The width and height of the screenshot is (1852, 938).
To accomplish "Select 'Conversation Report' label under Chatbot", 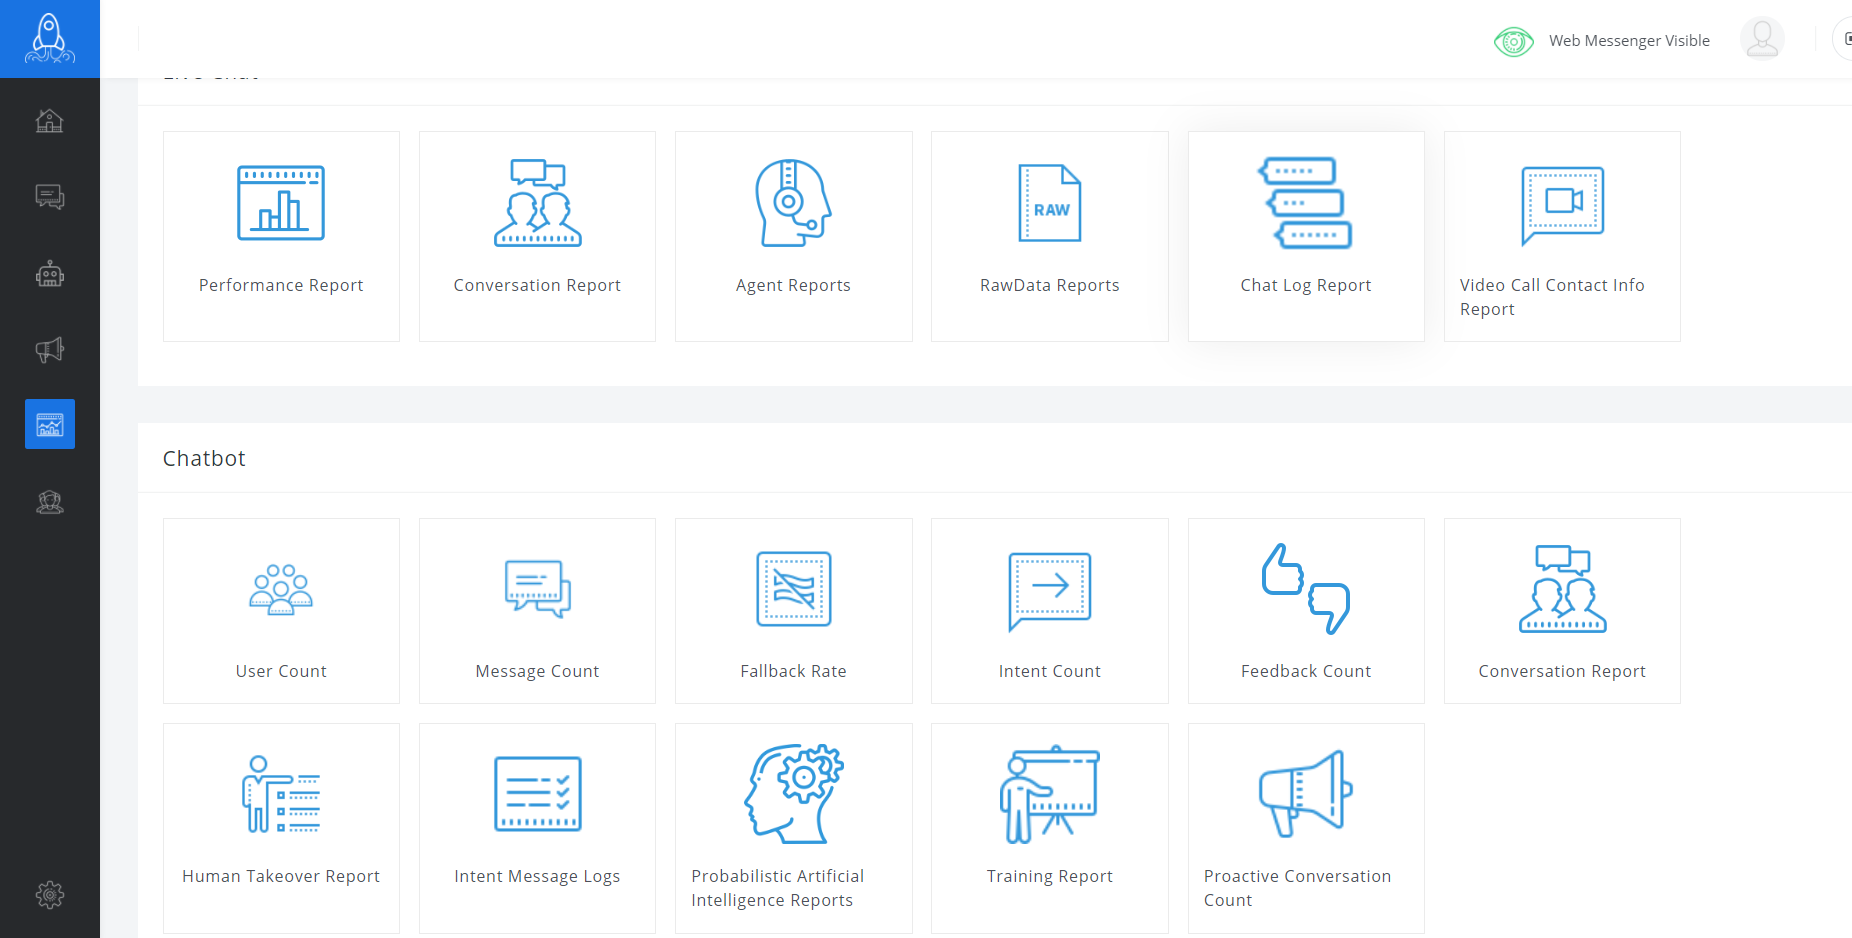I will [1562, 671].
